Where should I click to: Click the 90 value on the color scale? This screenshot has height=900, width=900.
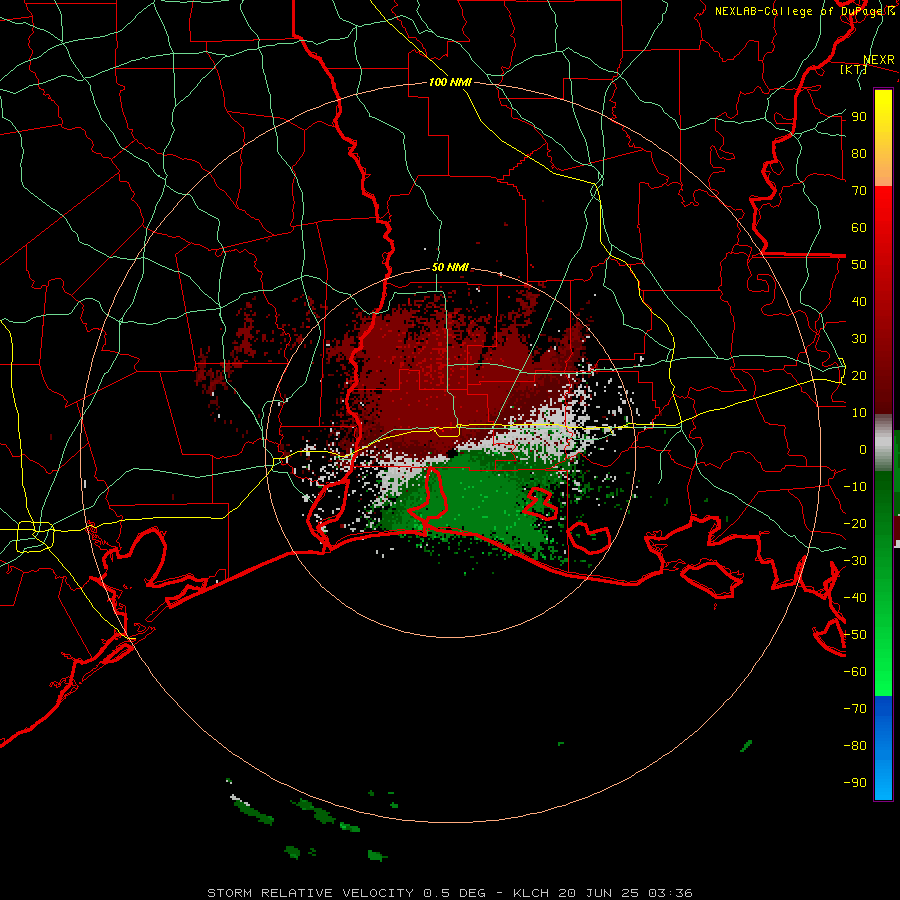(859, 117)
